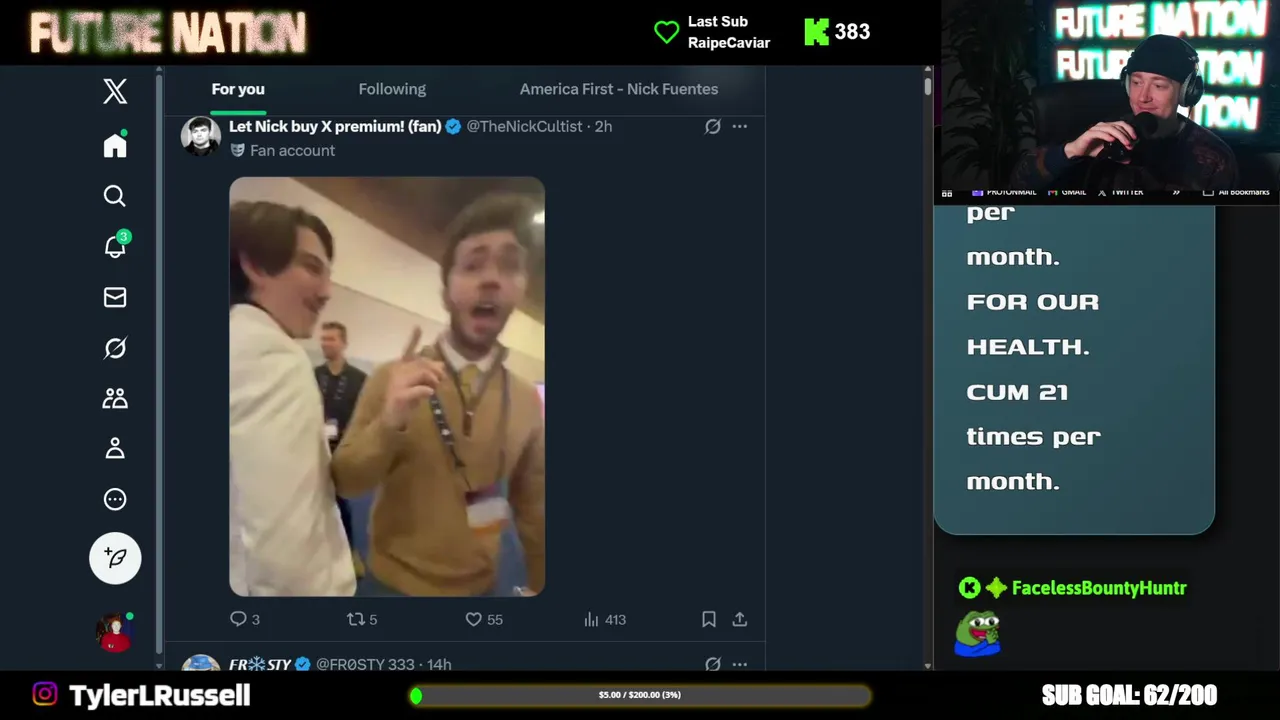Open America First - Nick Fuentes tab
The height and width of the screenshot is (720, 1280).
coord(619,89)
